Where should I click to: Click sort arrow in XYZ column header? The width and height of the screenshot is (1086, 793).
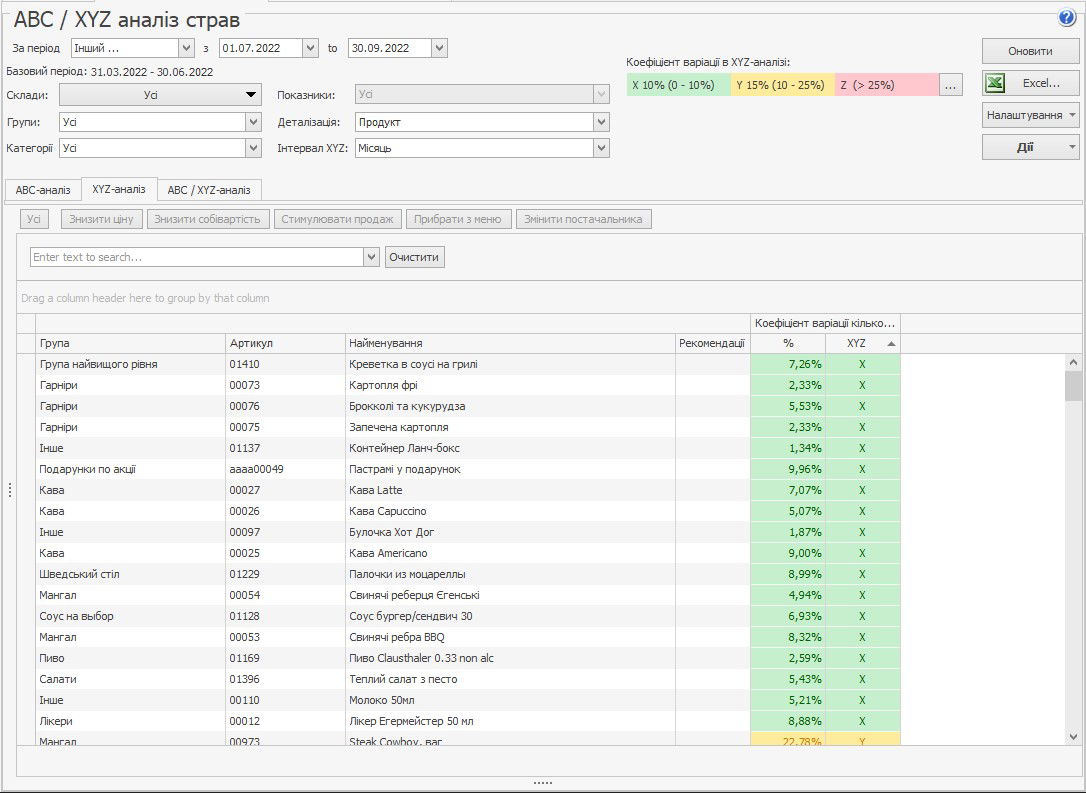[x=891, y=344]
